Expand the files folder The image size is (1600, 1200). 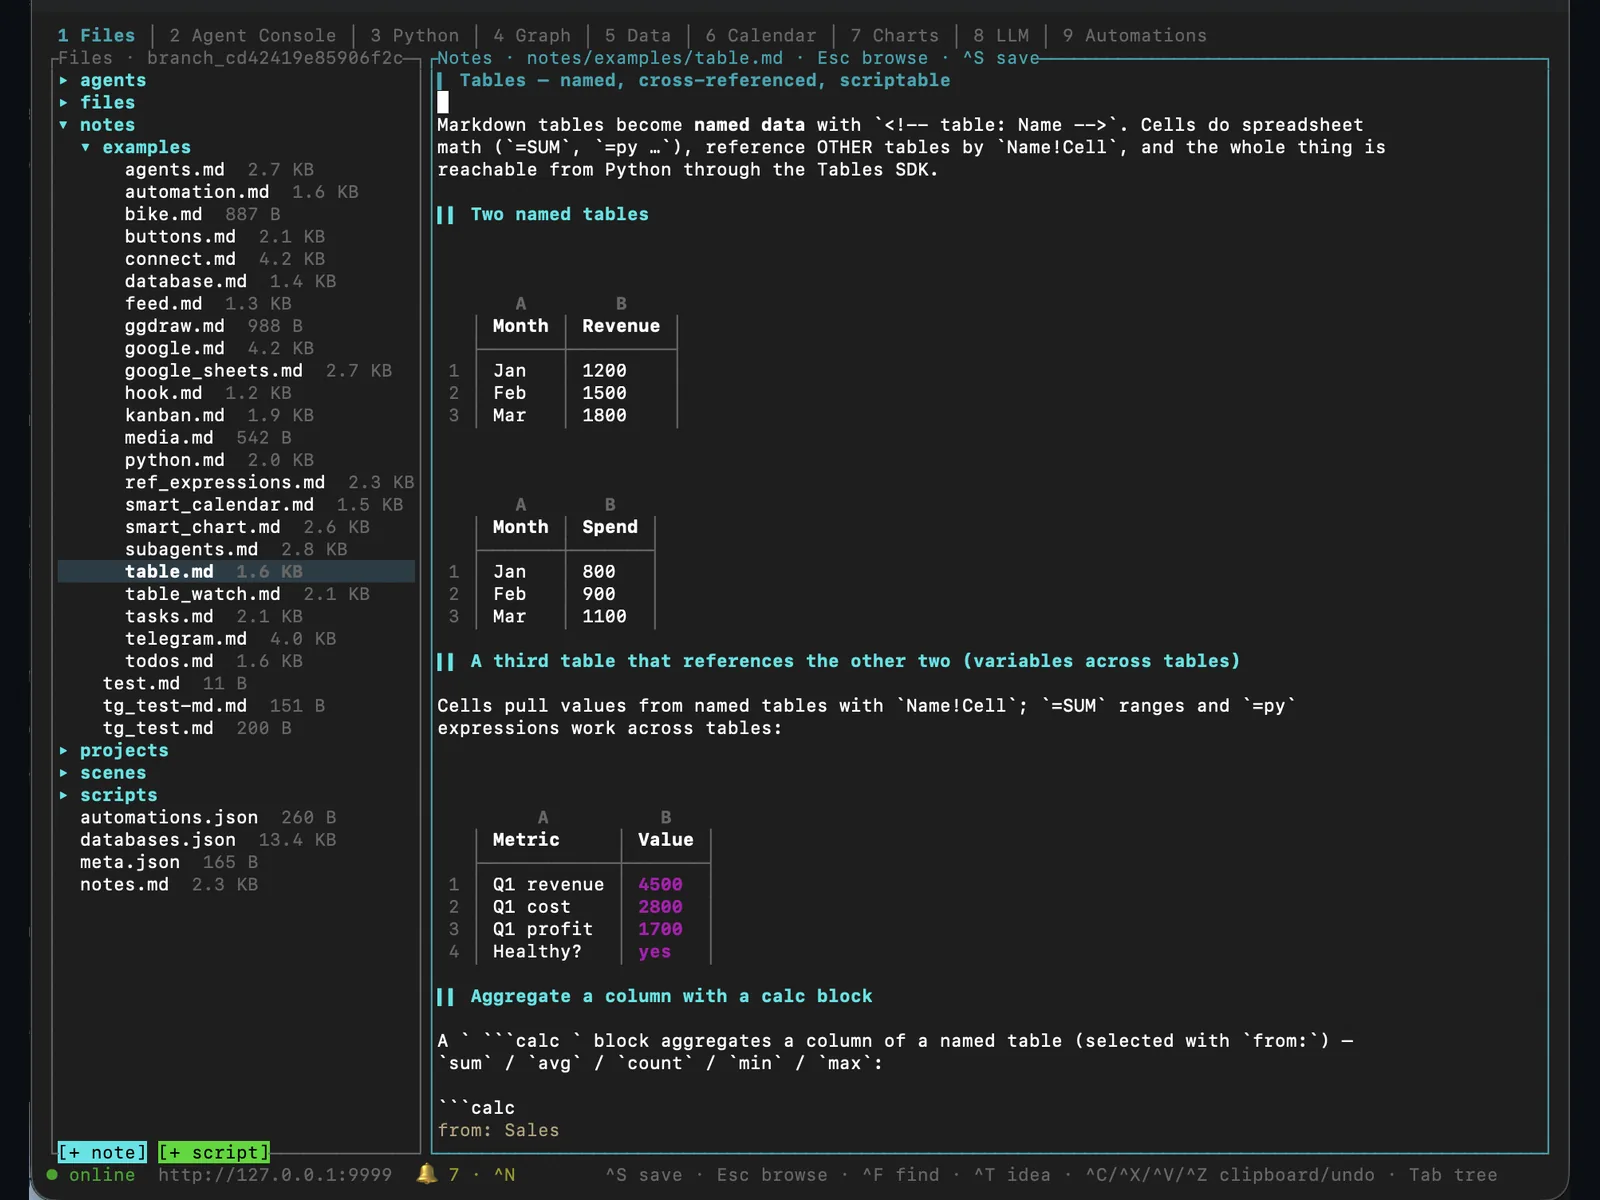tap(107, 102)
